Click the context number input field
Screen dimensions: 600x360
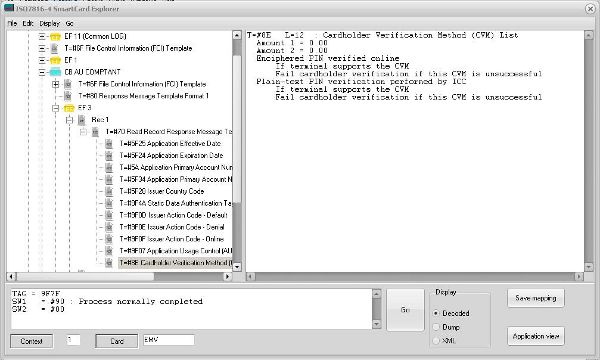point(73,340)
